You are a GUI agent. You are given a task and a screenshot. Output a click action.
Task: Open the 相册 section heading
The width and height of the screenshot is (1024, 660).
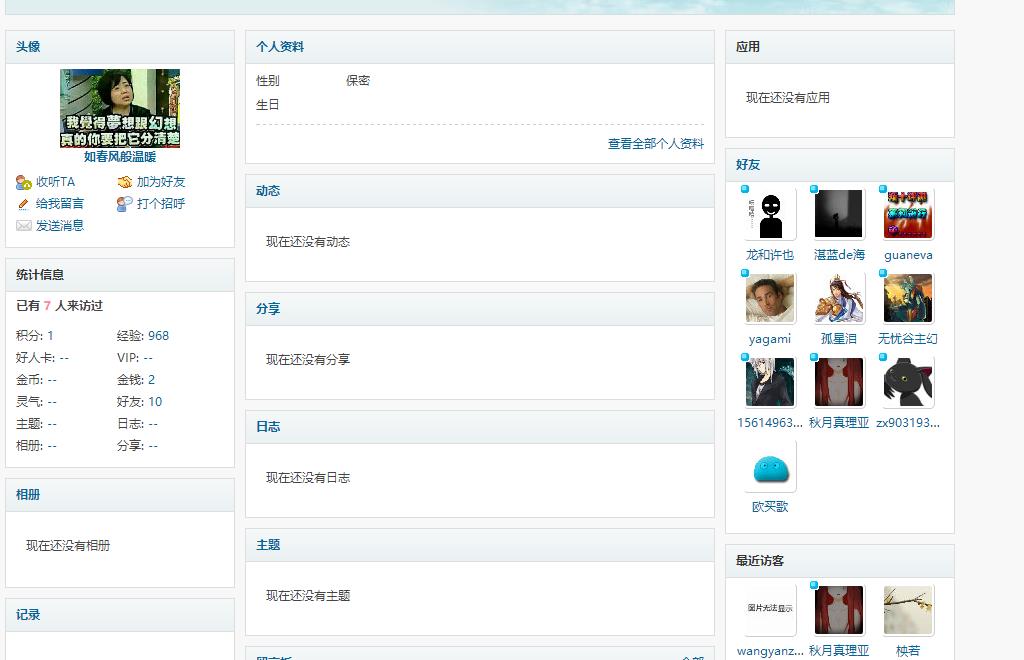pyautogui.click(x=28, y=495)
